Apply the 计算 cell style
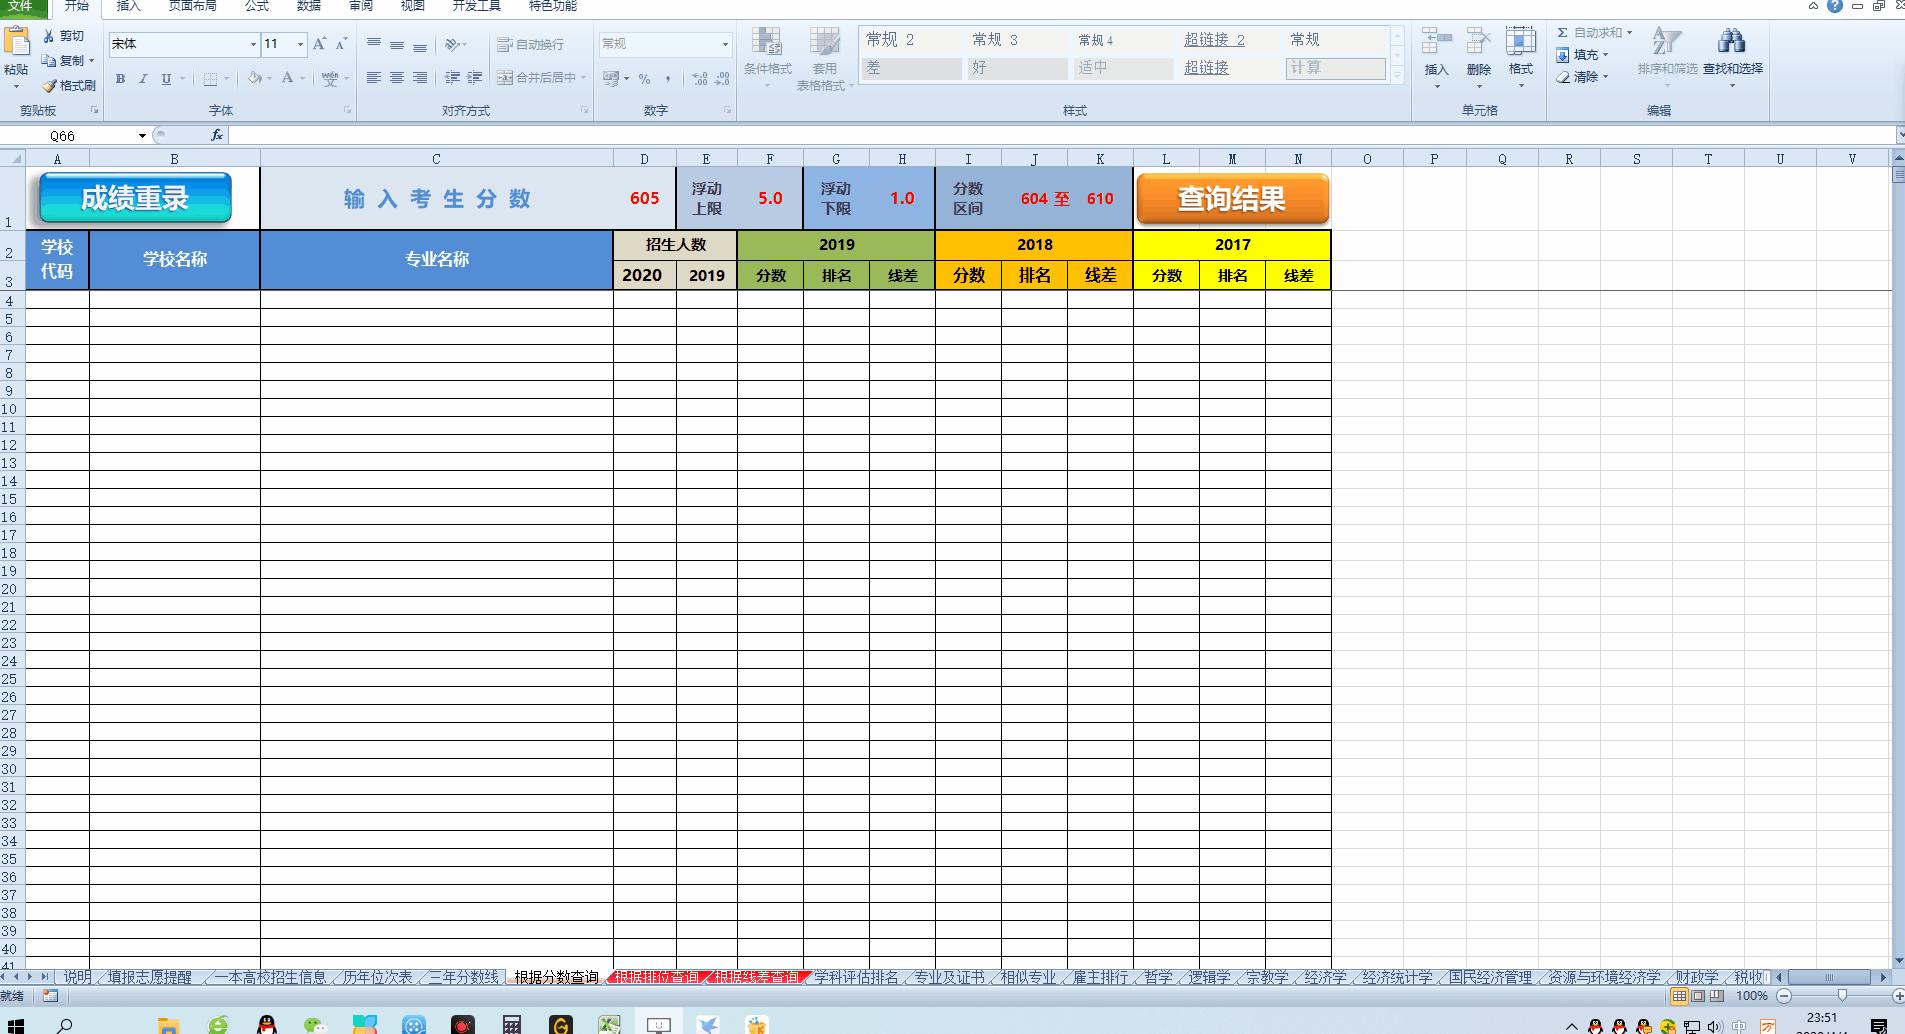The image size is (1905, 1034). pyautogui.click(x=1336, y=68)
